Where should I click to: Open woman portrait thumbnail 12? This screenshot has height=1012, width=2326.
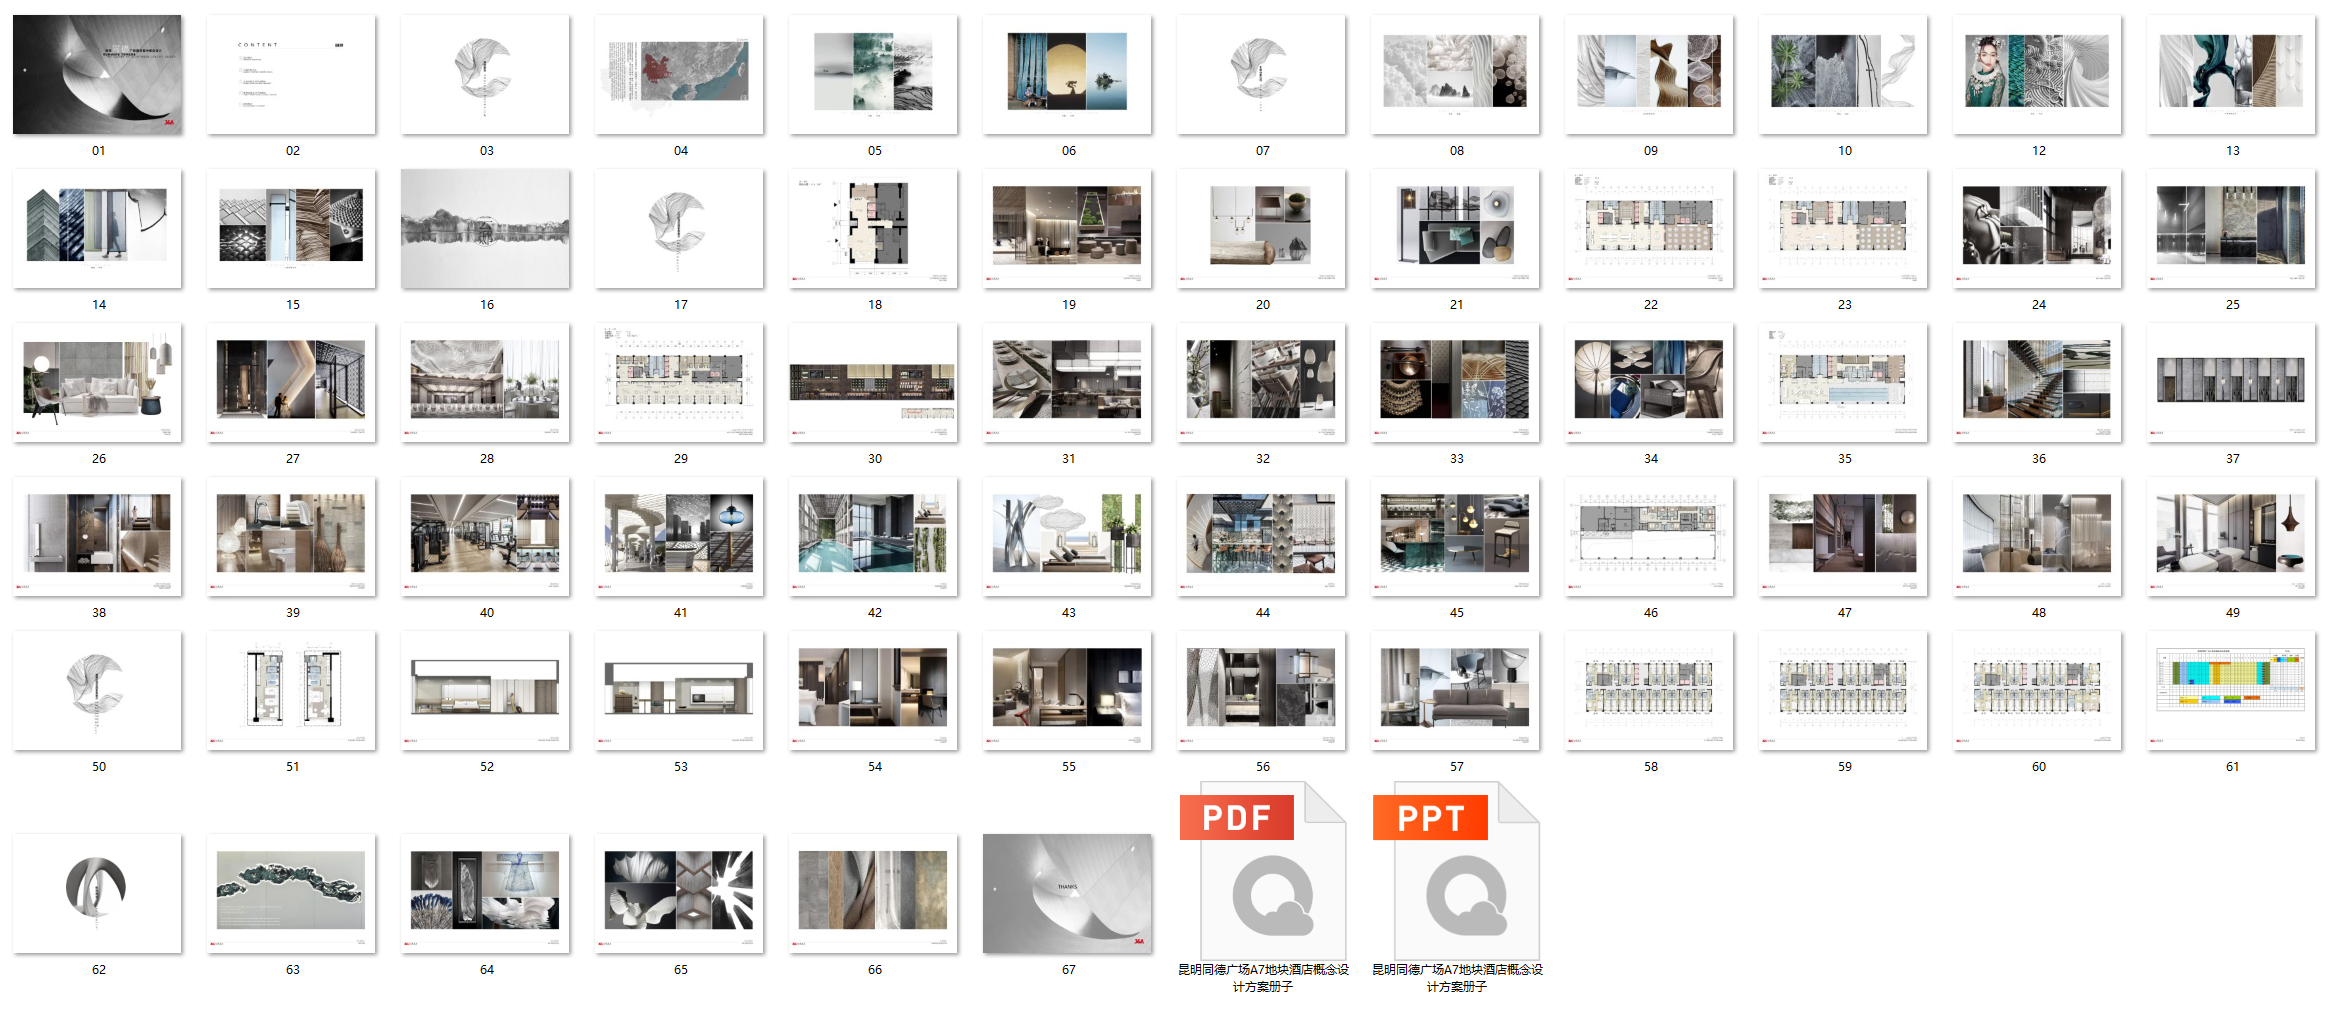pos(2037,75)
